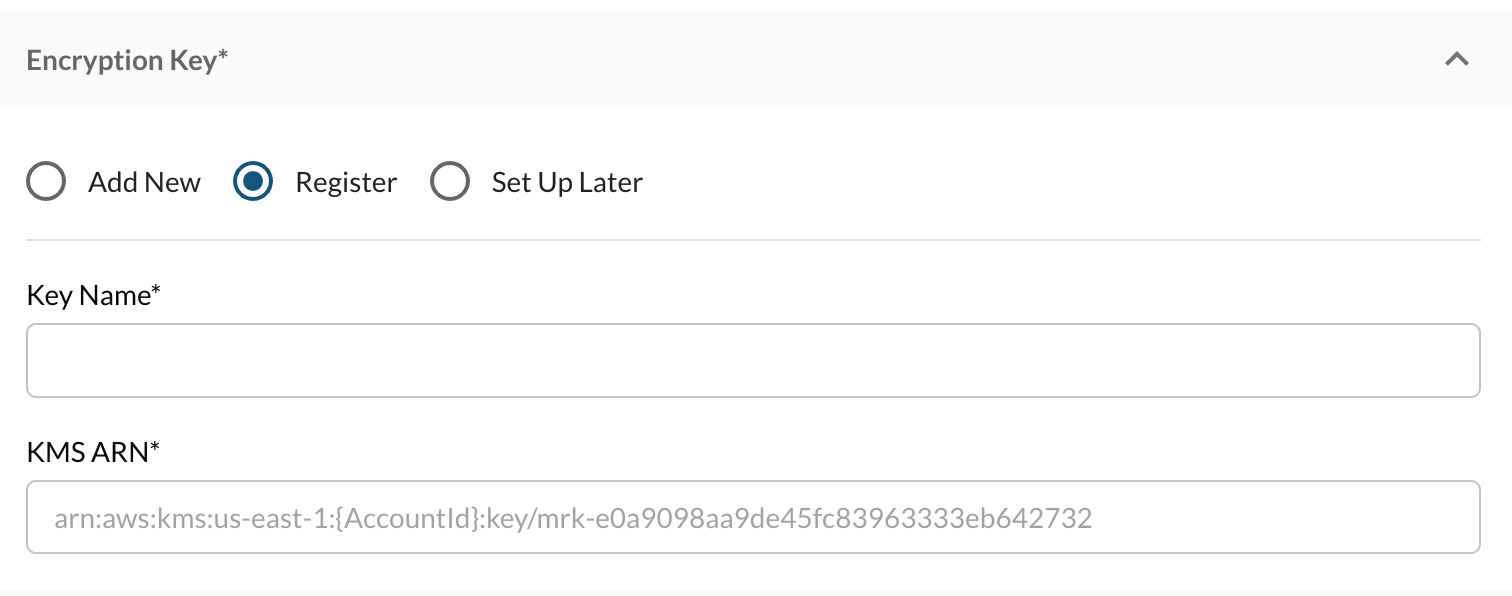The image size is (1512, 596).
Task: Select the Register radio button
Action: pos(253,182)
